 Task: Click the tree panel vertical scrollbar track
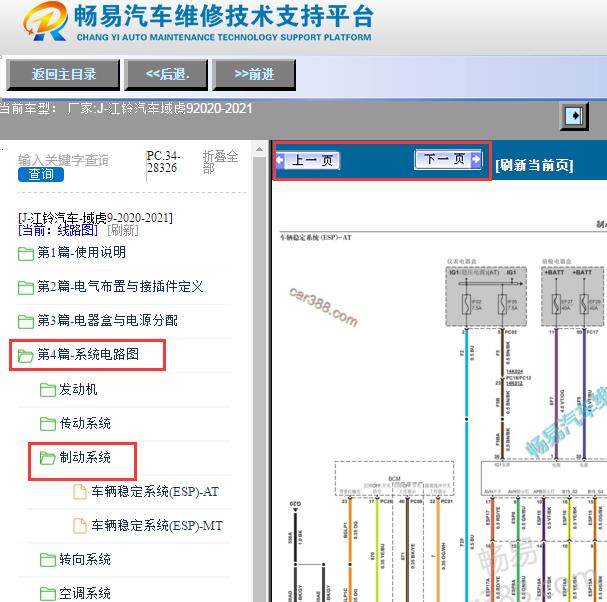[x=259, y=379]
